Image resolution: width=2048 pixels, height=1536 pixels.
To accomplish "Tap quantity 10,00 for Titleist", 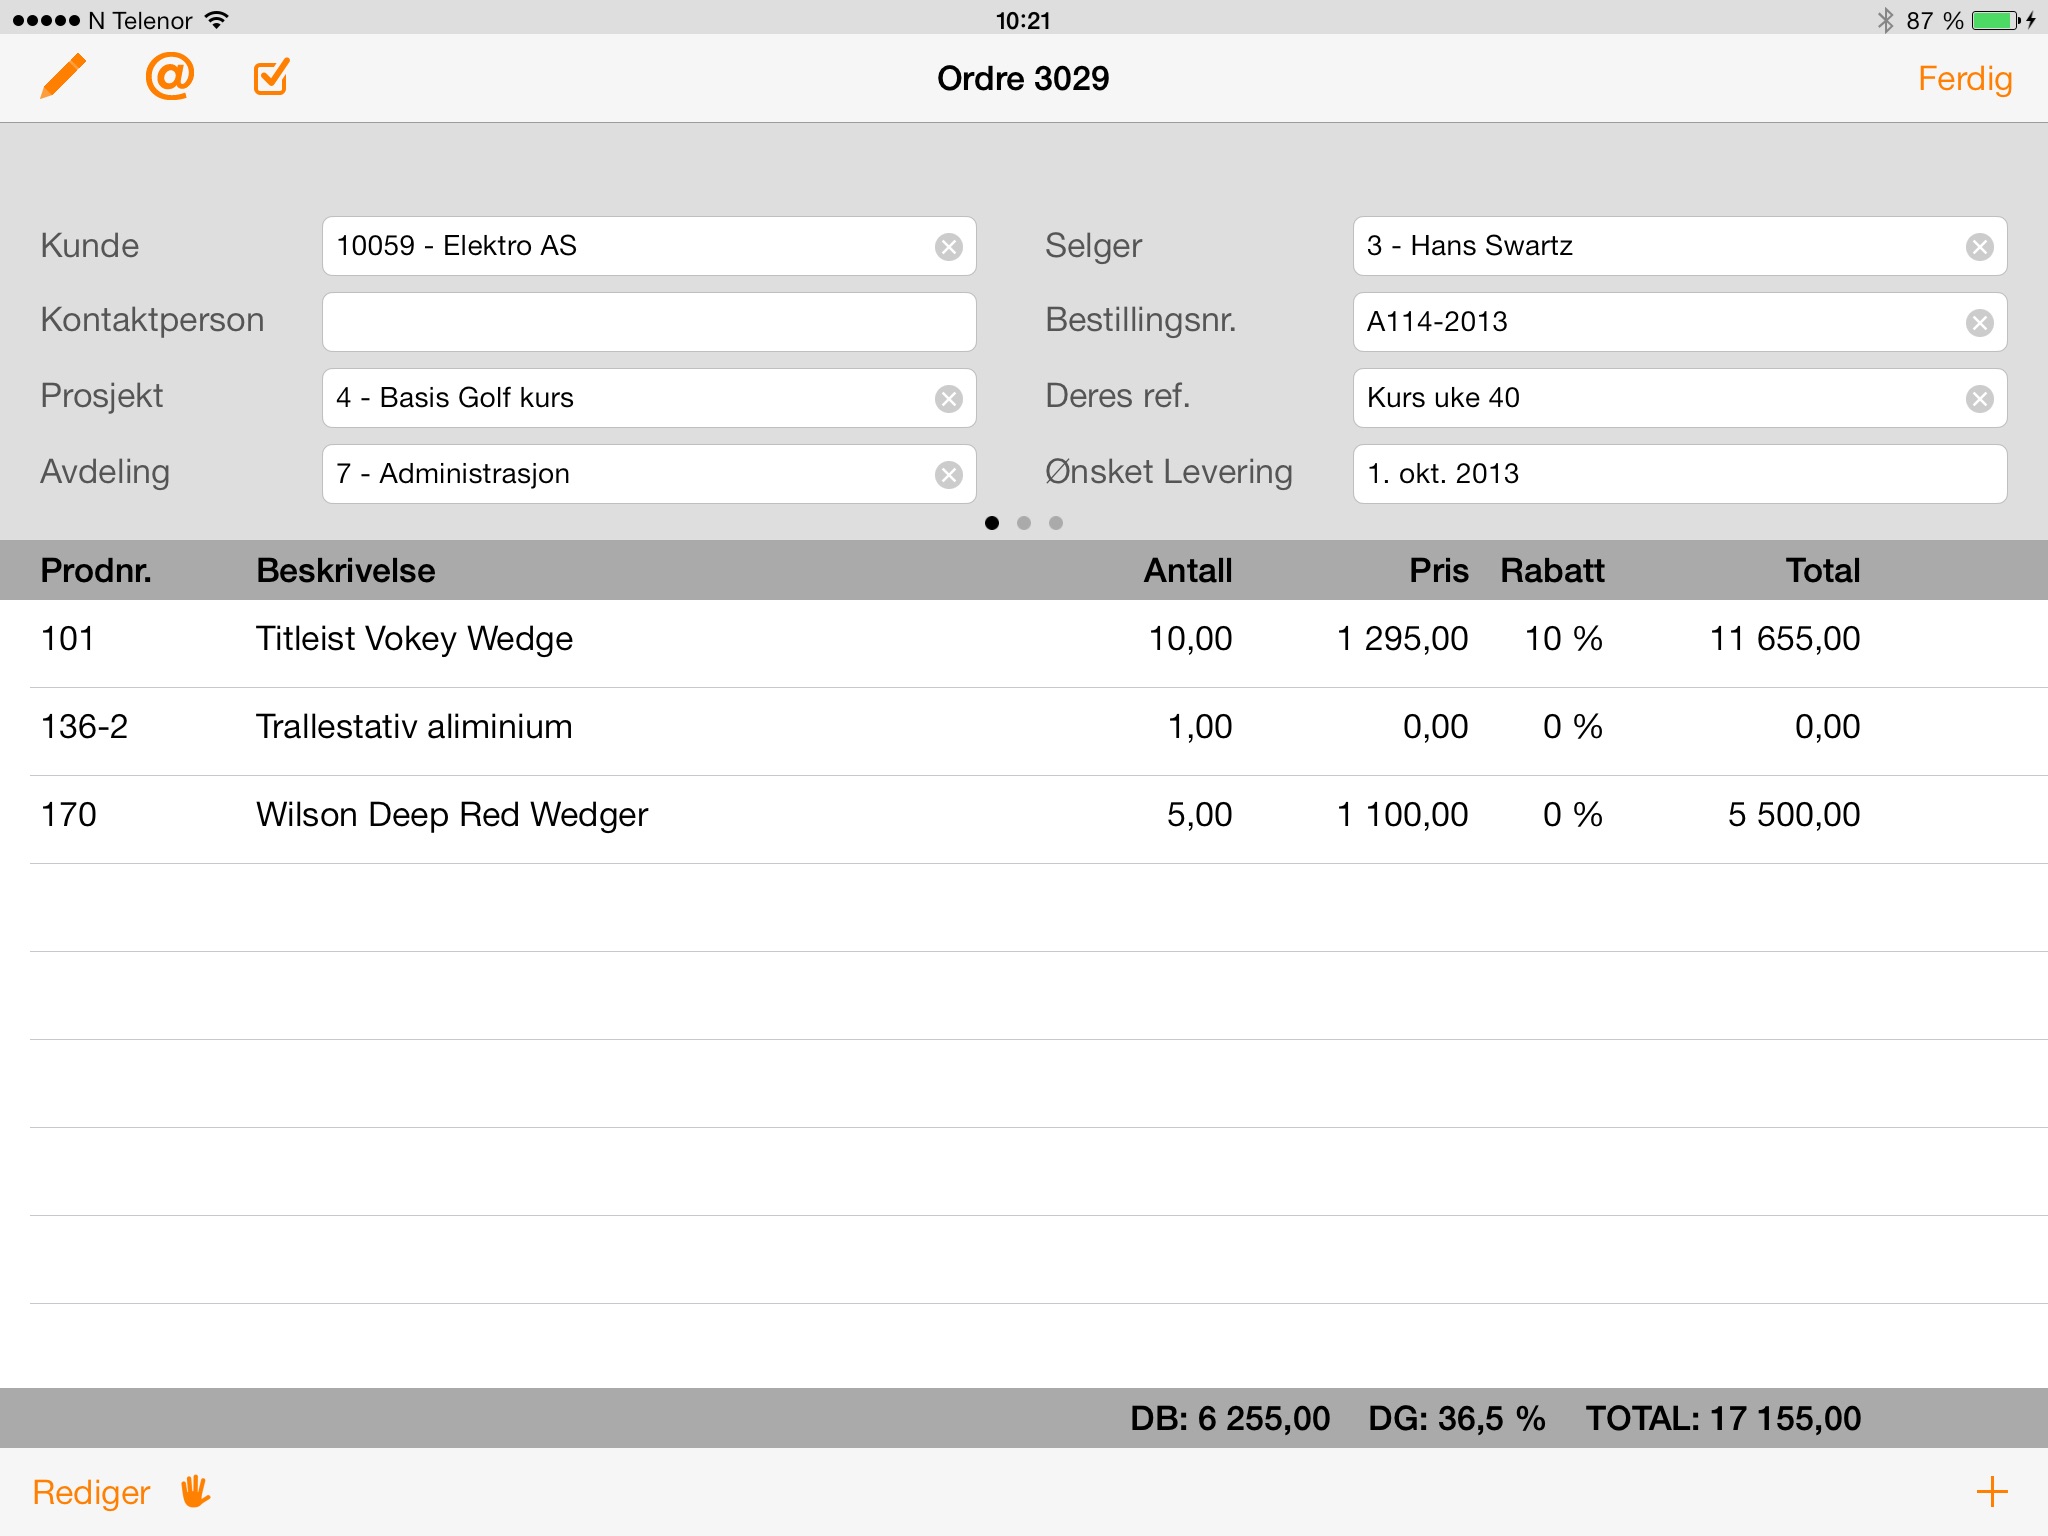I will coord(1190,638).
